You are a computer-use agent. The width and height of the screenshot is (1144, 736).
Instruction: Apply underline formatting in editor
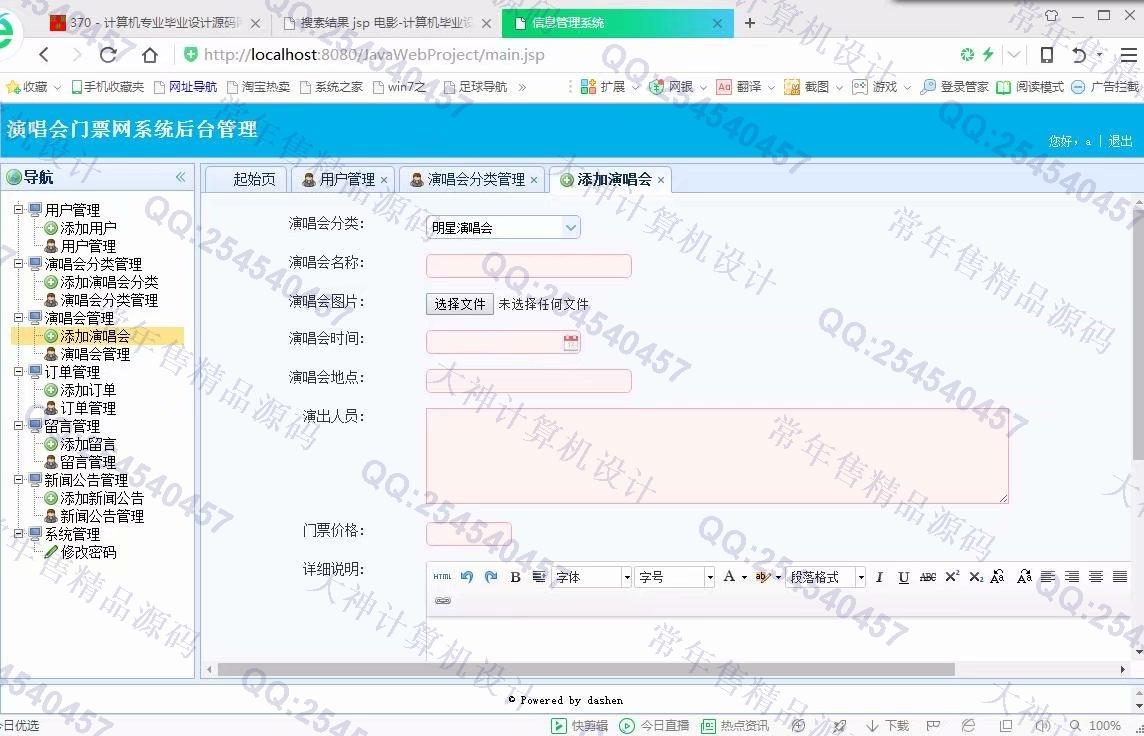click(x=903, y=577)
